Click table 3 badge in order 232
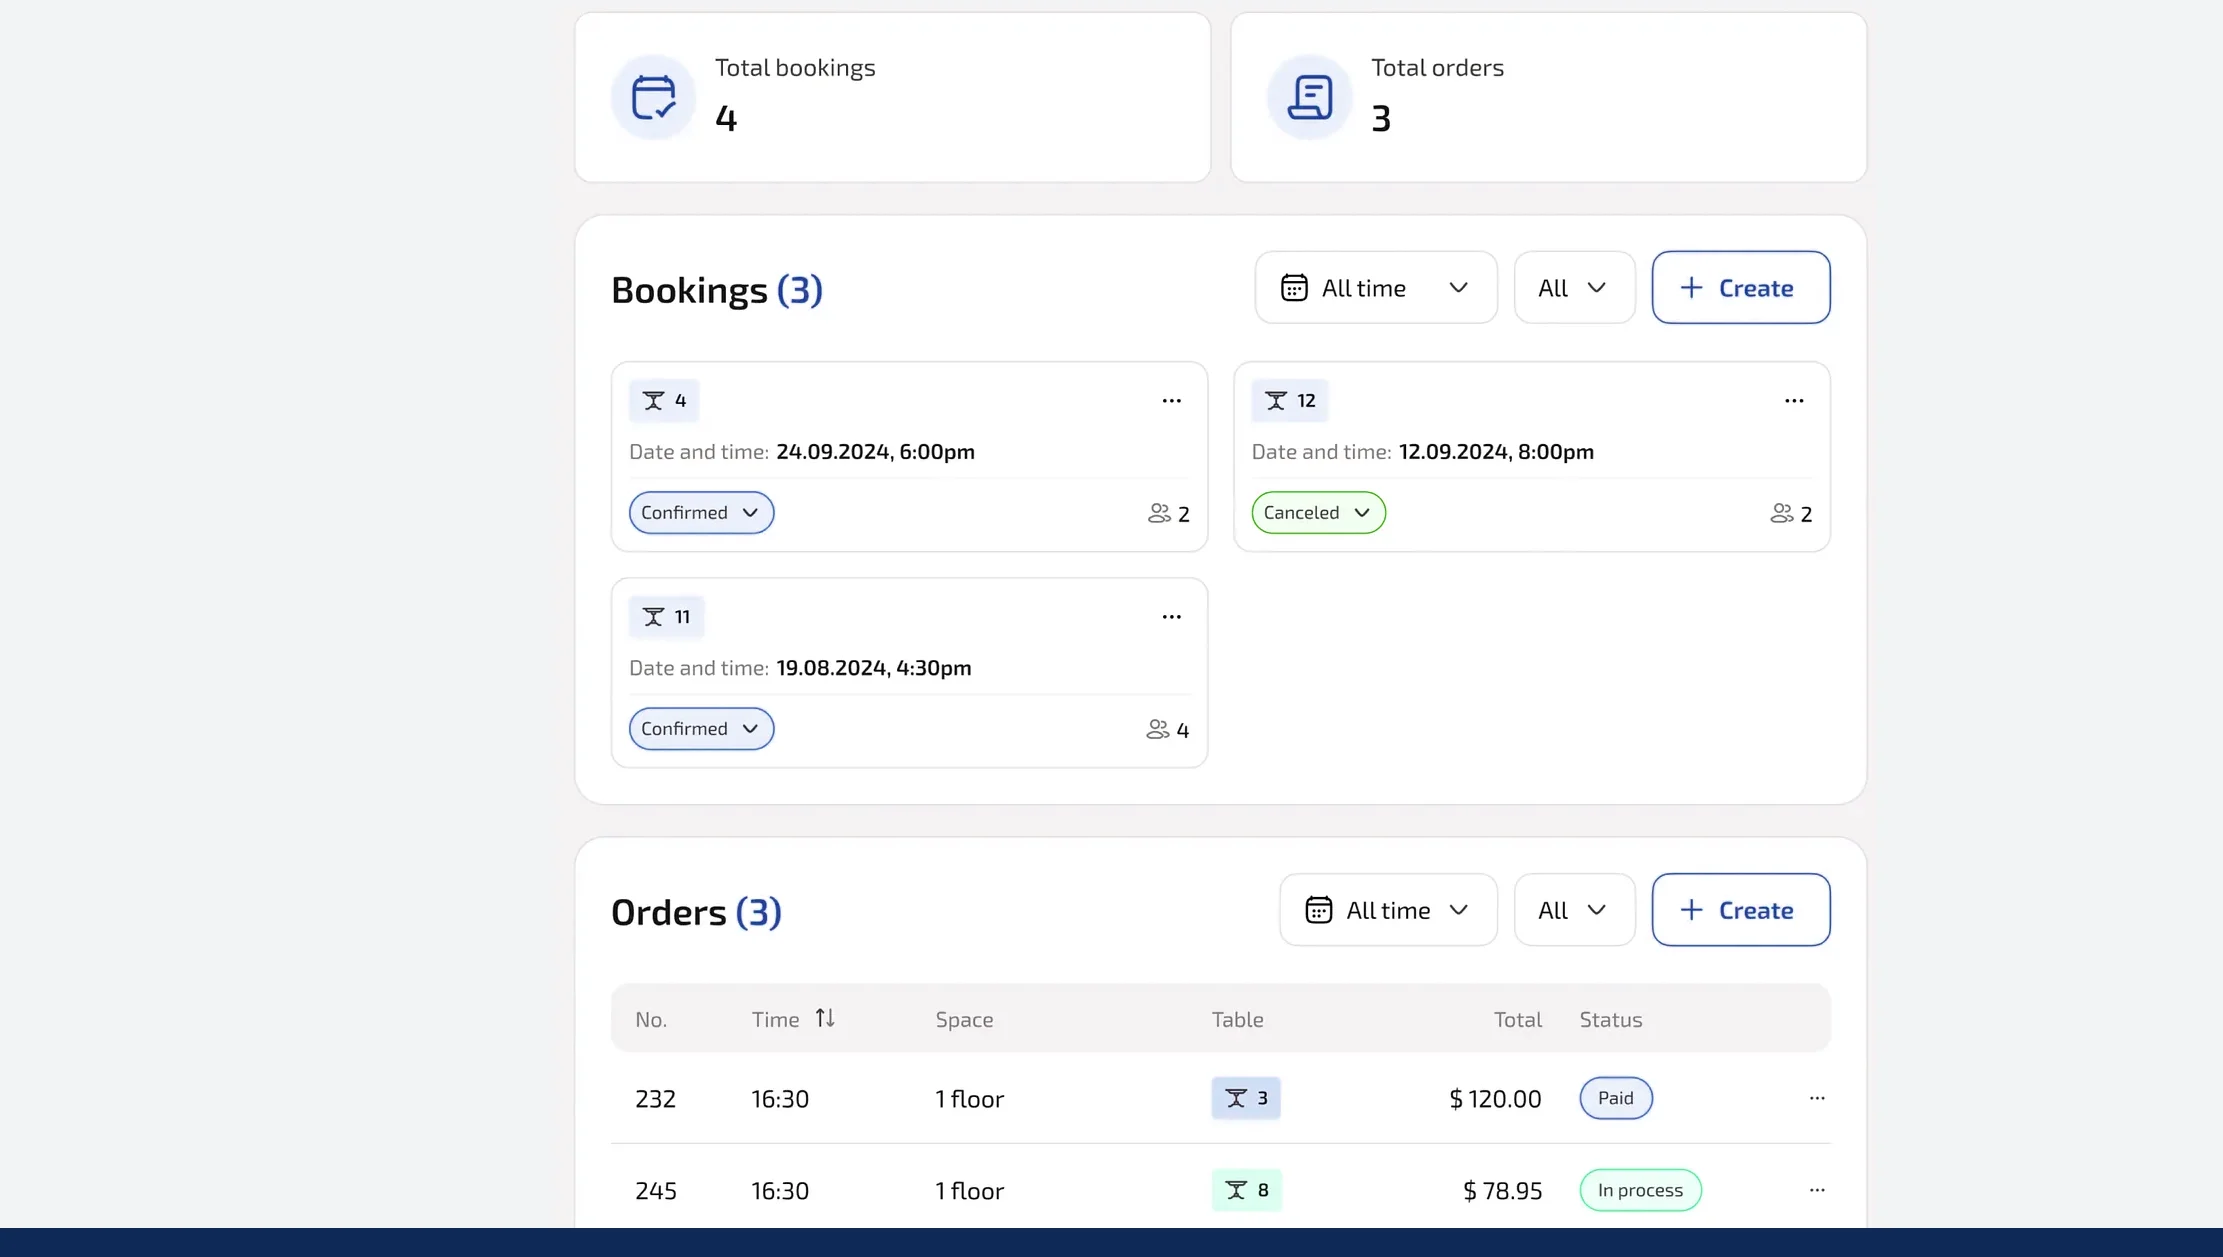The height and width of the screenshot is (1257, 2223). point(1245,1098)
